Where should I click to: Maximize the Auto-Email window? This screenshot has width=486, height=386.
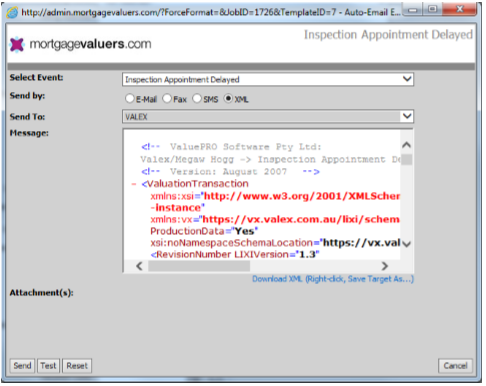pos(432,10)
